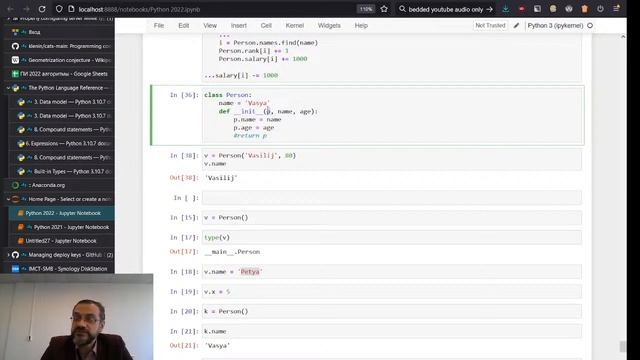640x360 pixels.
Task: Open the Synology DiskStation tab
Action: 60,269
